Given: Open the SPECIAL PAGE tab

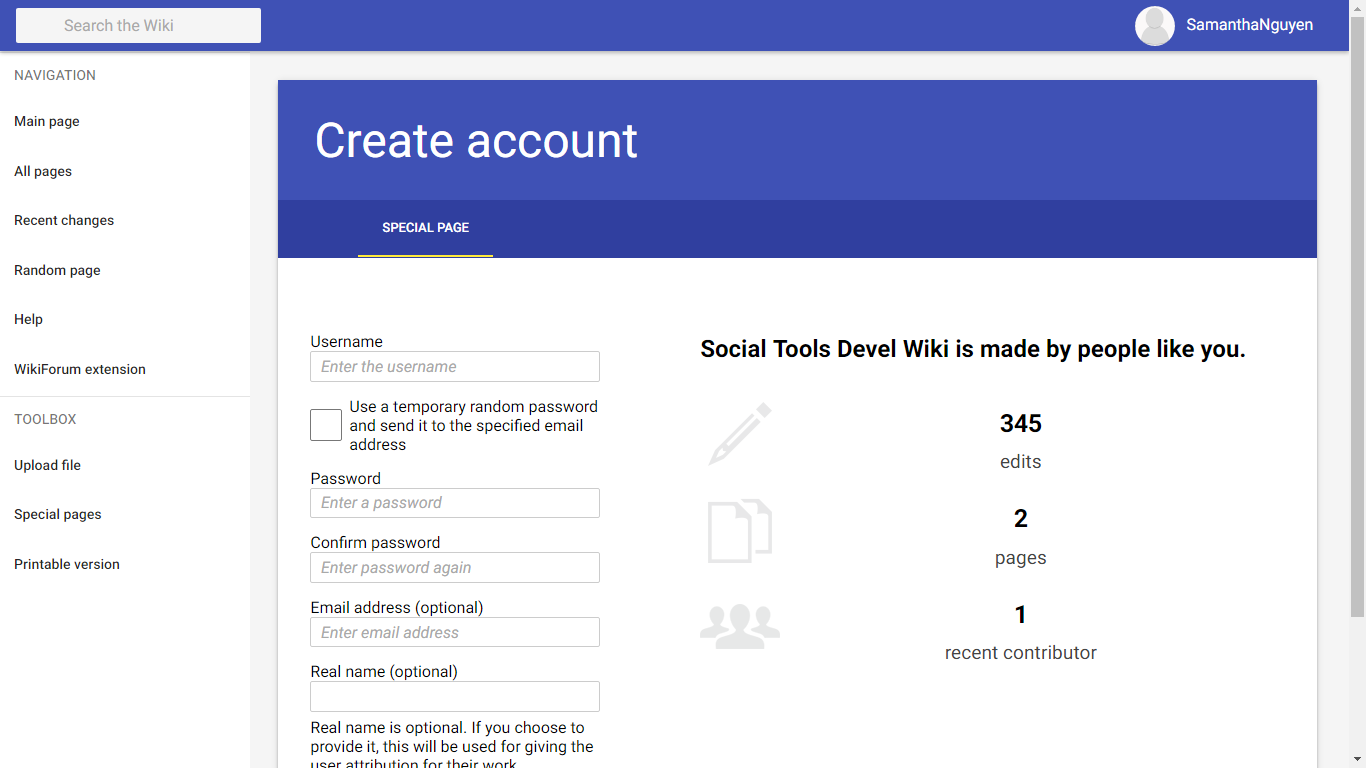Looking at the screenshot, I should pos(425,228).
